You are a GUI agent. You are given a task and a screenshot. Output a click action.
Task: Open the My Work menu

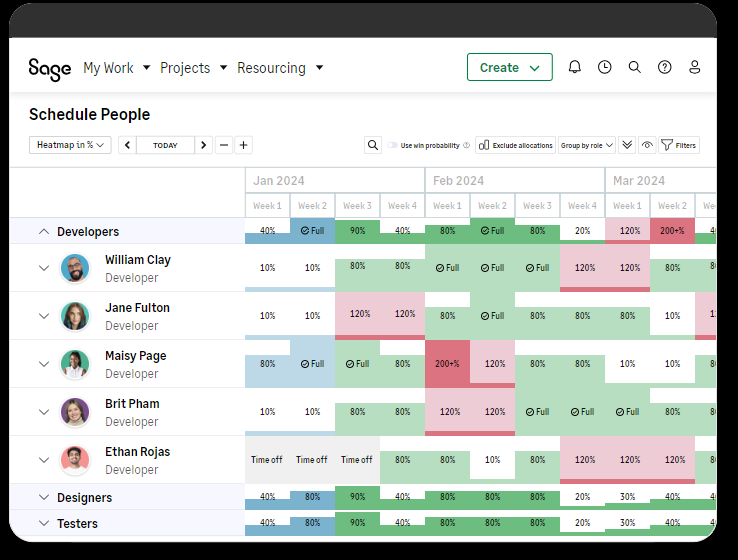click(x=116, y=68)
